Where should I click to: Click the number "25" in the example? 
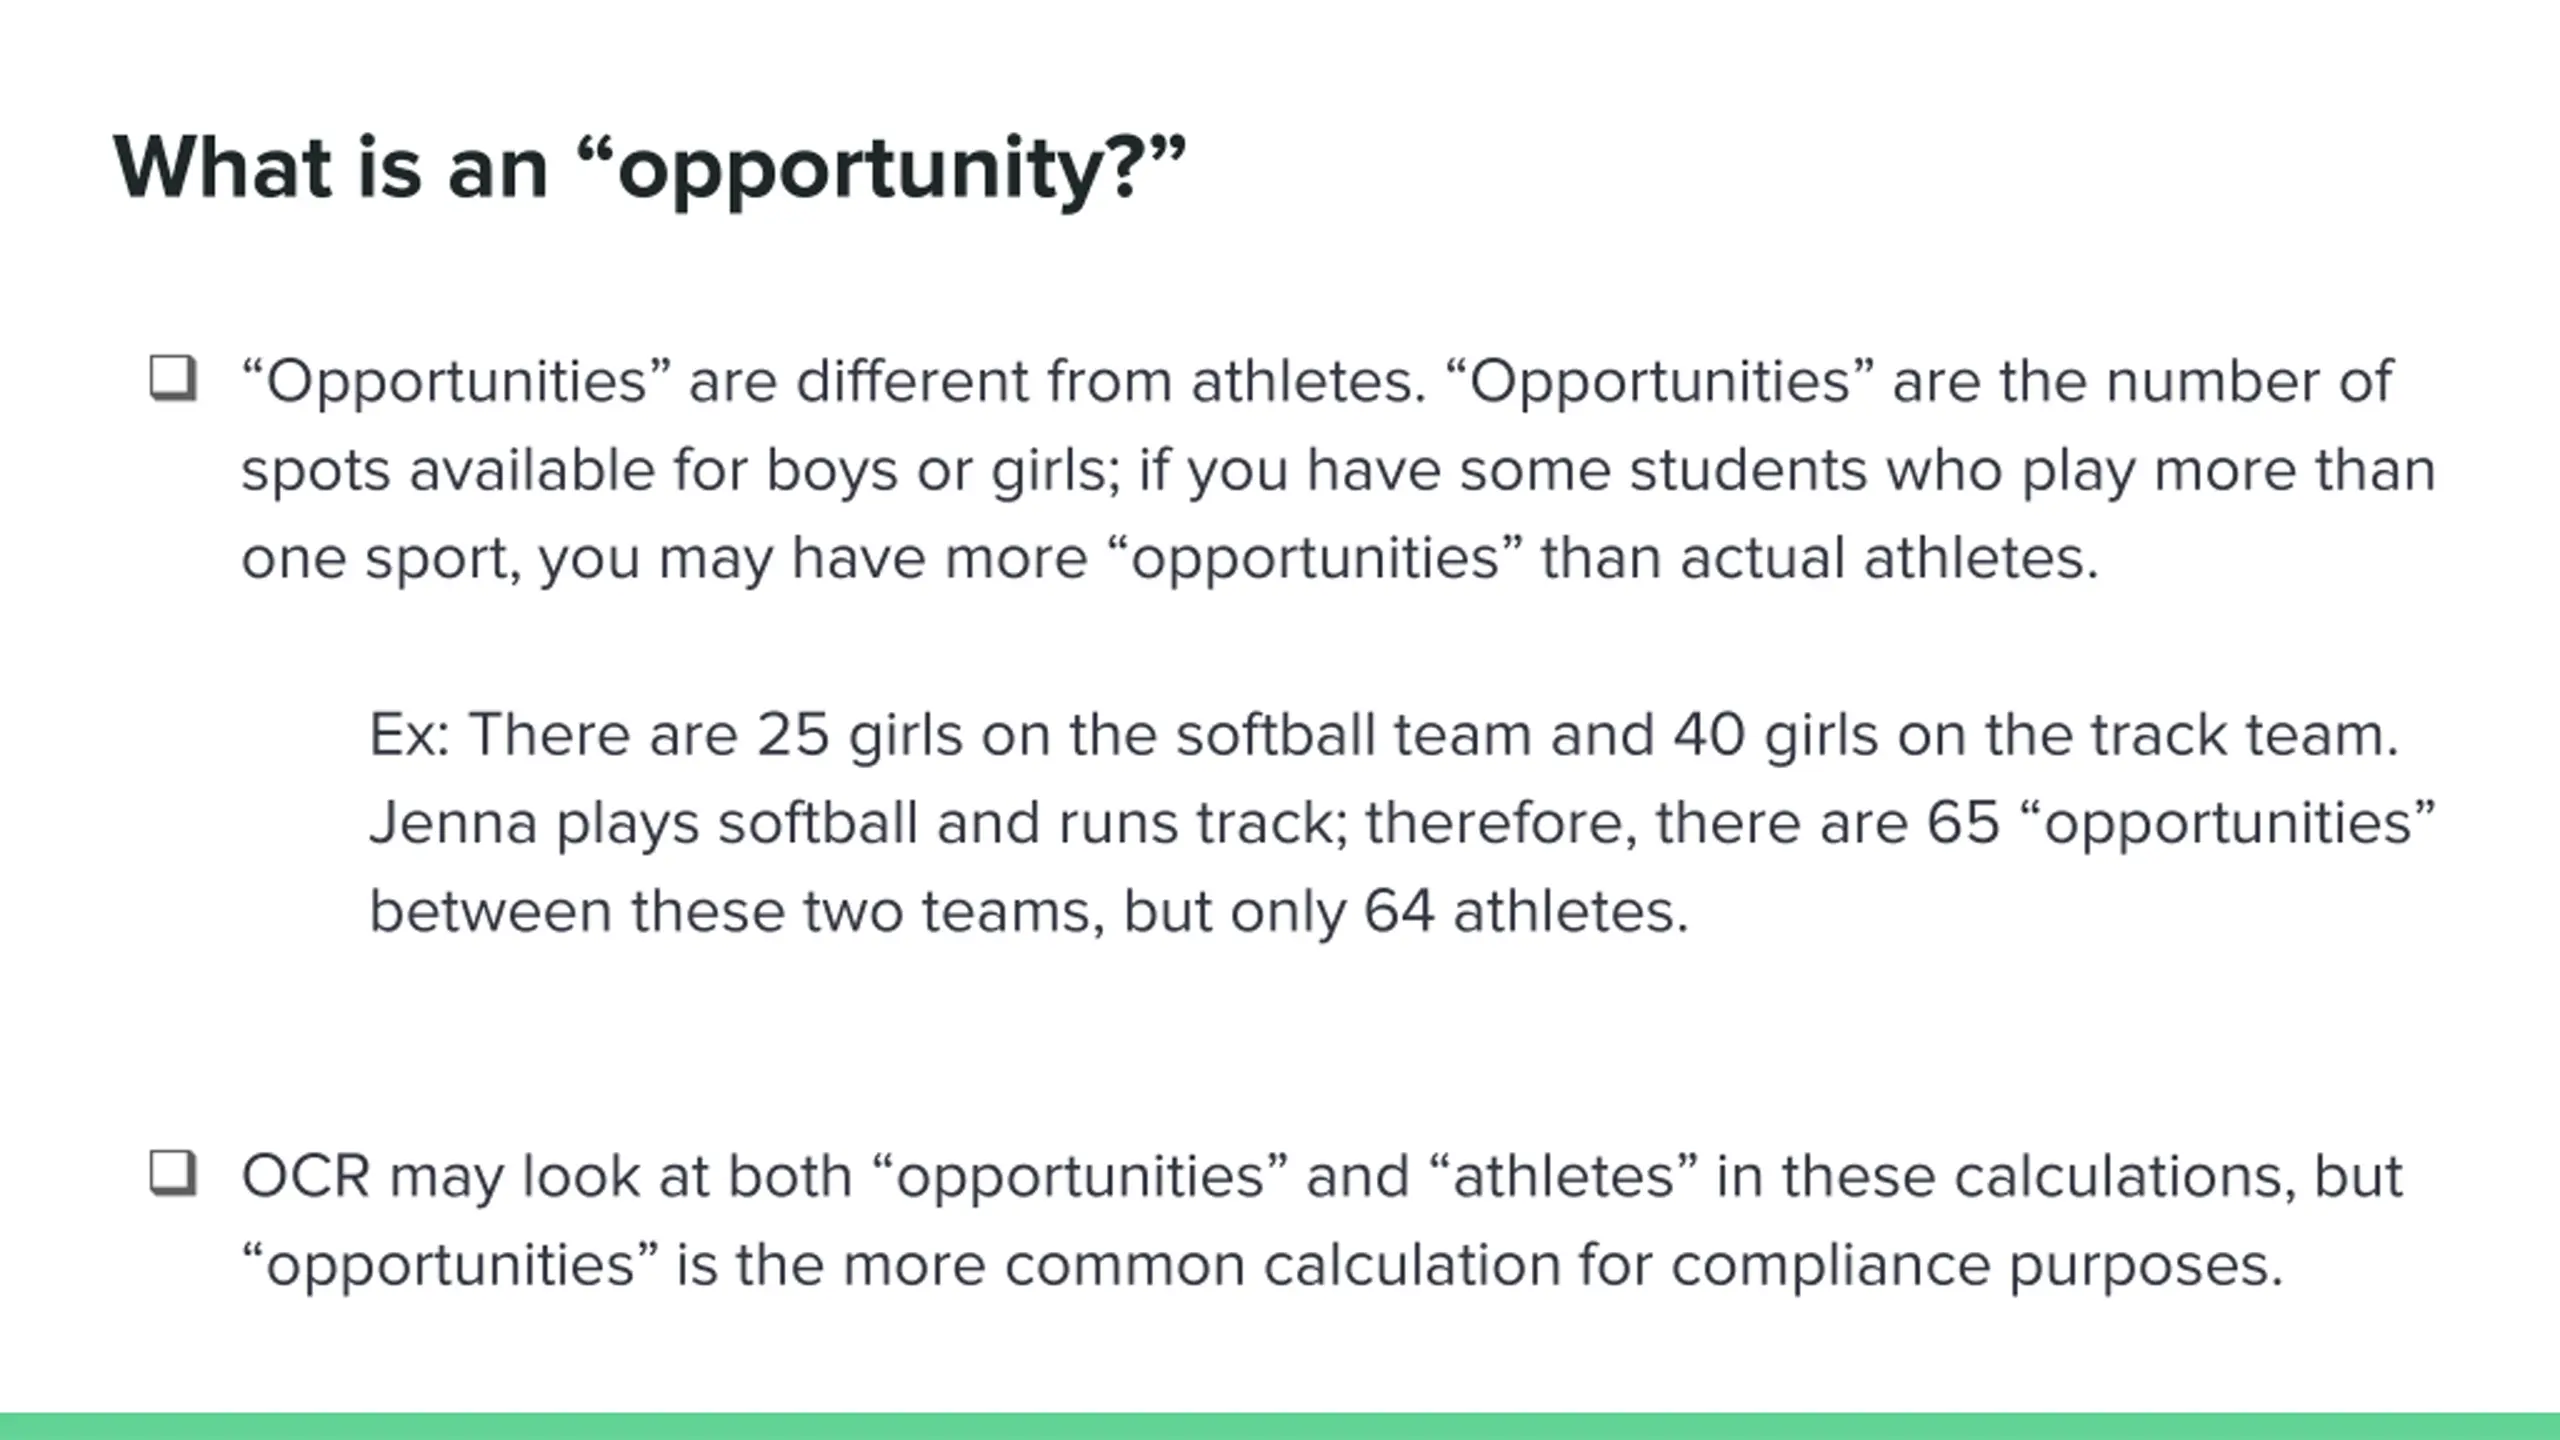pos(793,735)
